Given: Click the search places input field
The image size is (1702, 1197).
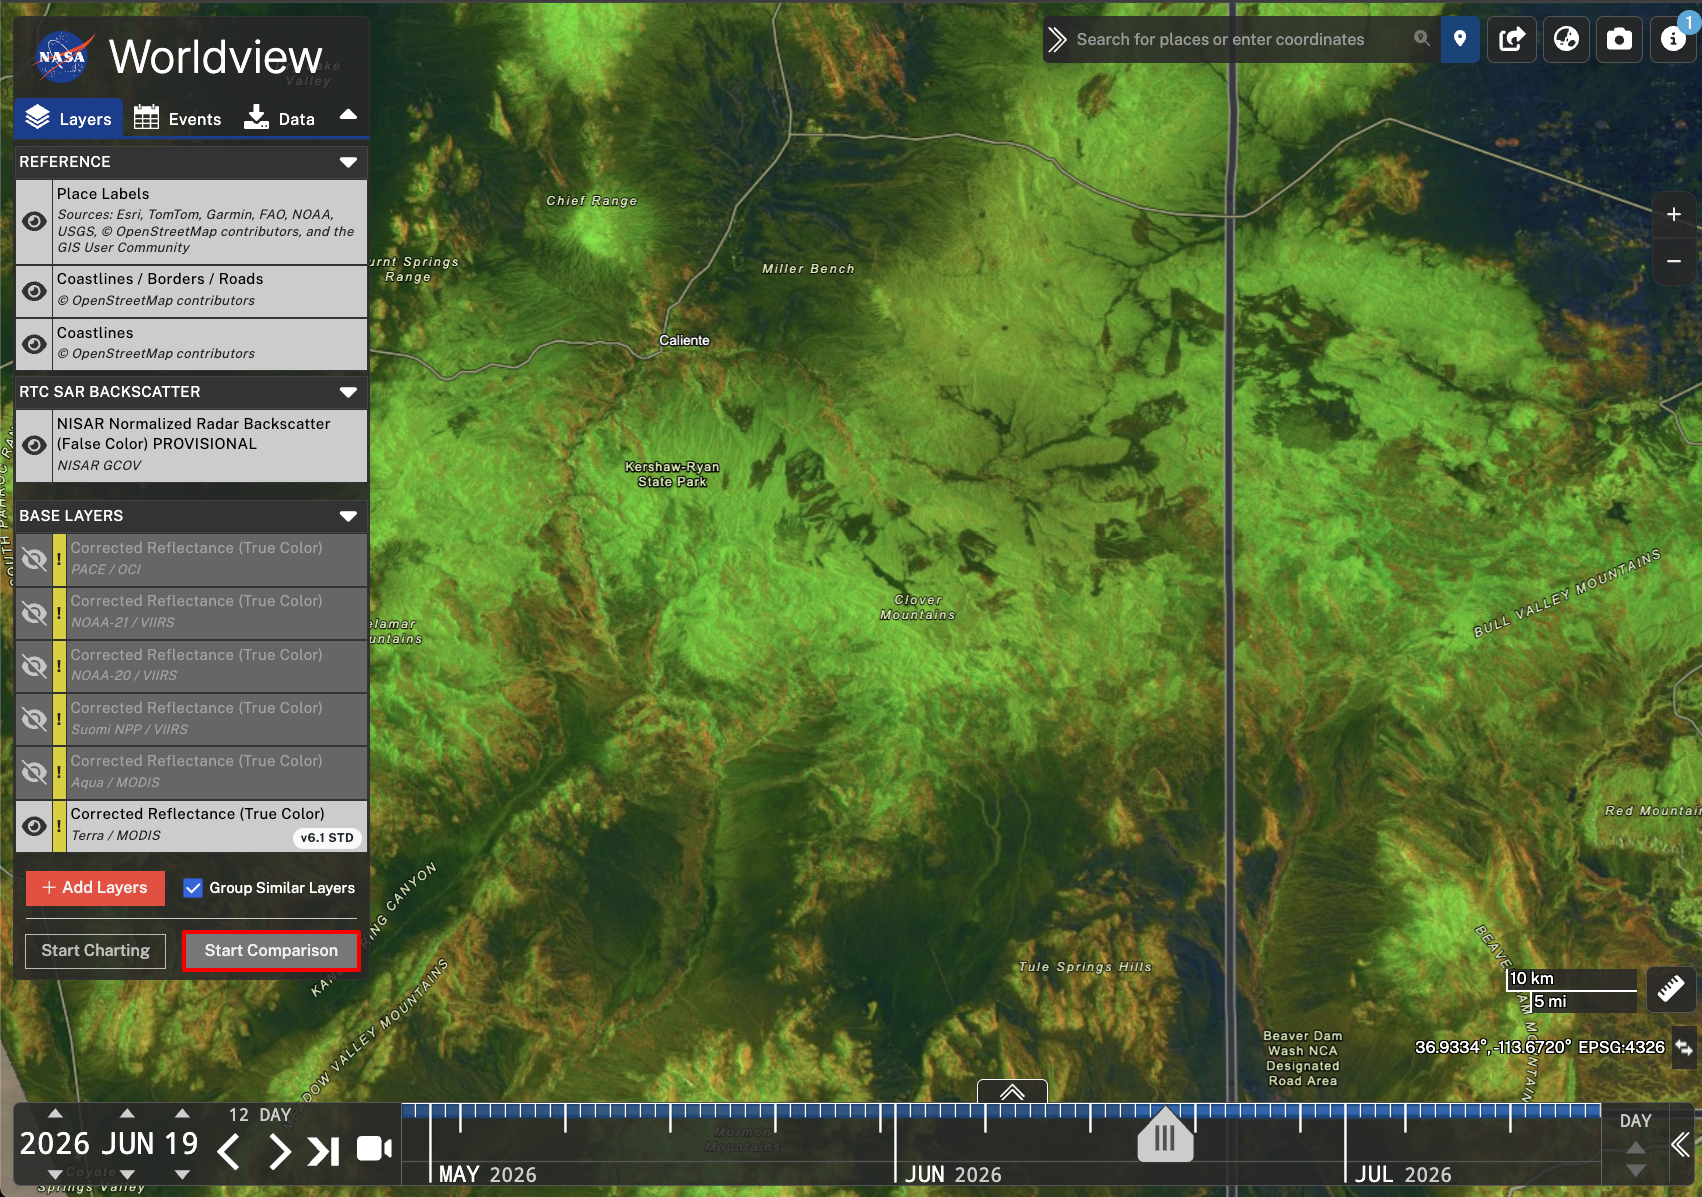Looking at the screenshot, I should click(x=1238, y=39).
